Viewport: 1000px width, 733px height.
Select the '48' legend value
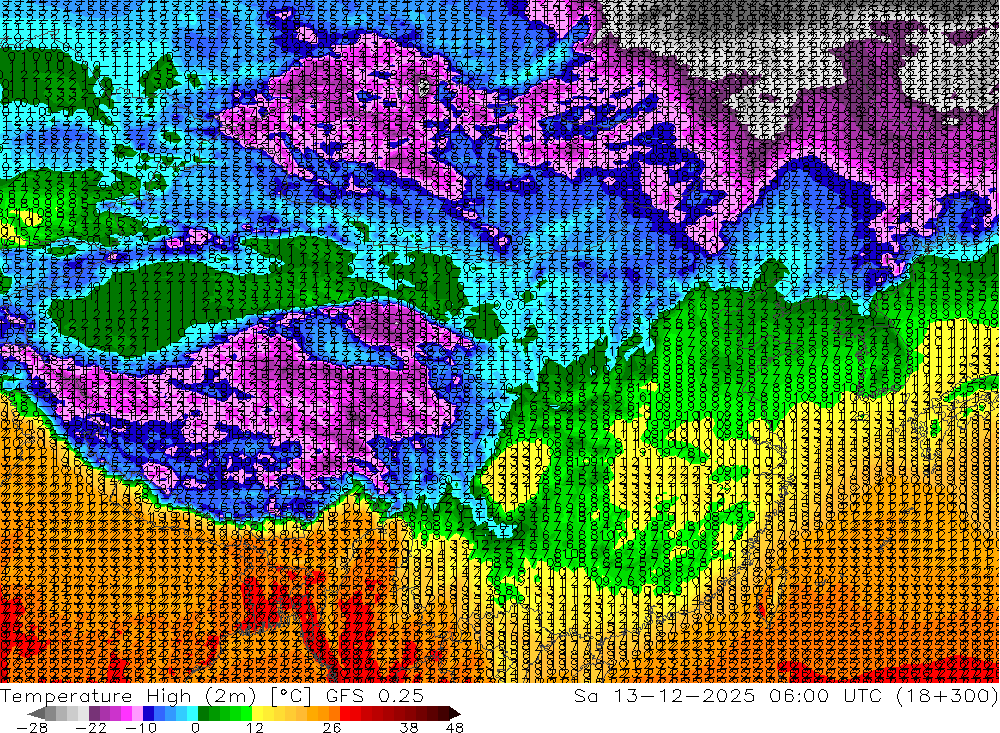[x=454, y=727]
